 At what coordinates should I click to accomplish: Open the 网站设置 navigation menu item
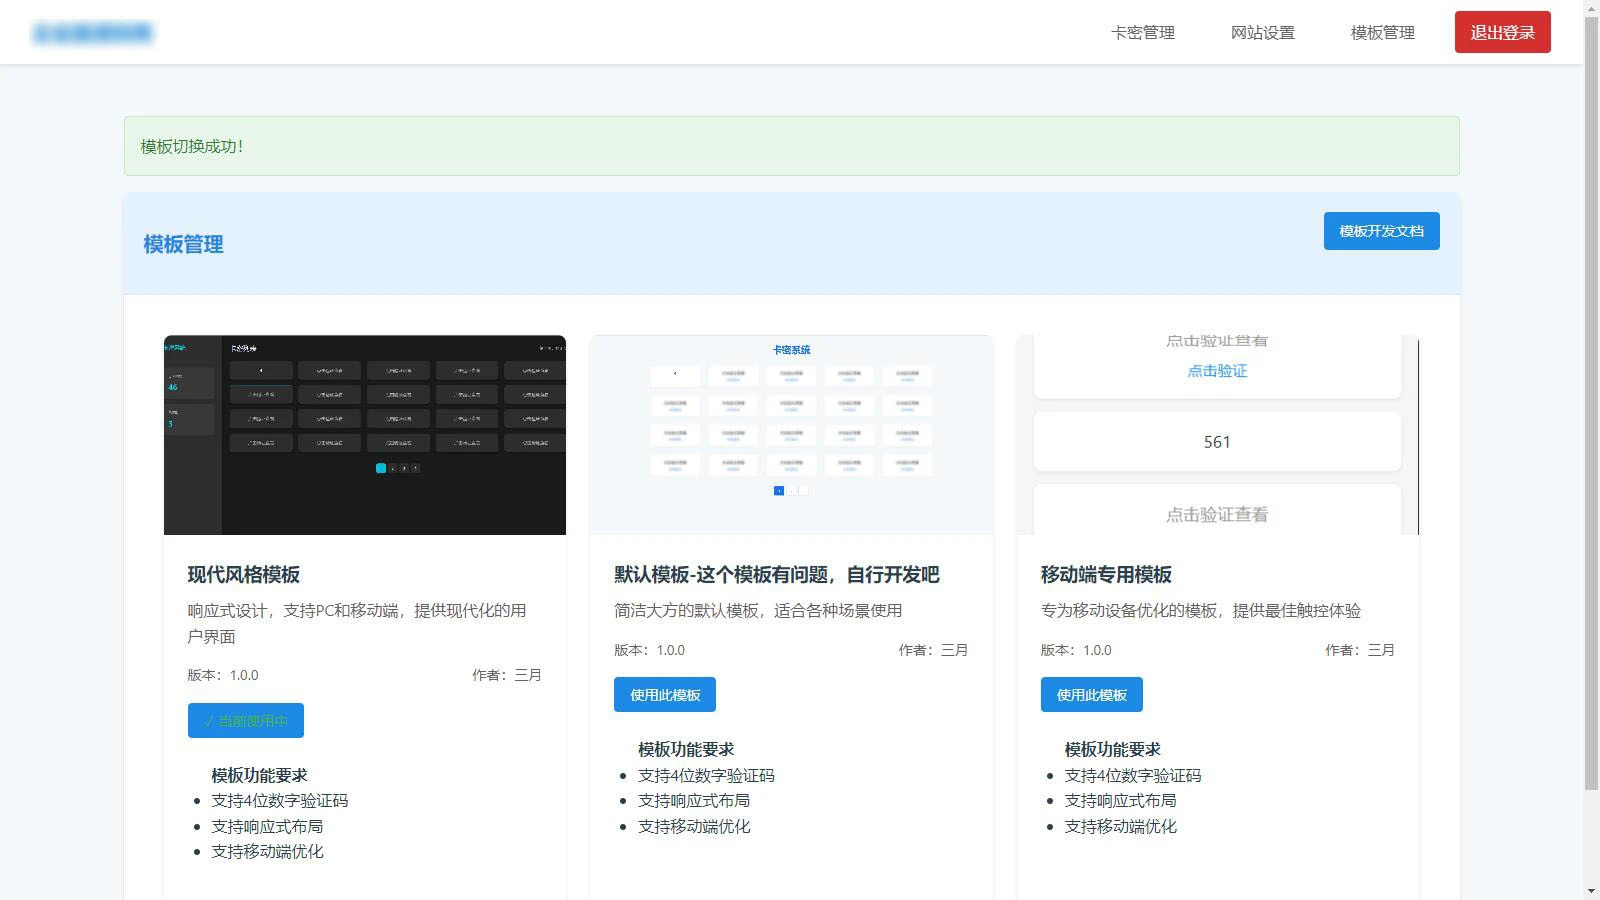(1263, 31)
